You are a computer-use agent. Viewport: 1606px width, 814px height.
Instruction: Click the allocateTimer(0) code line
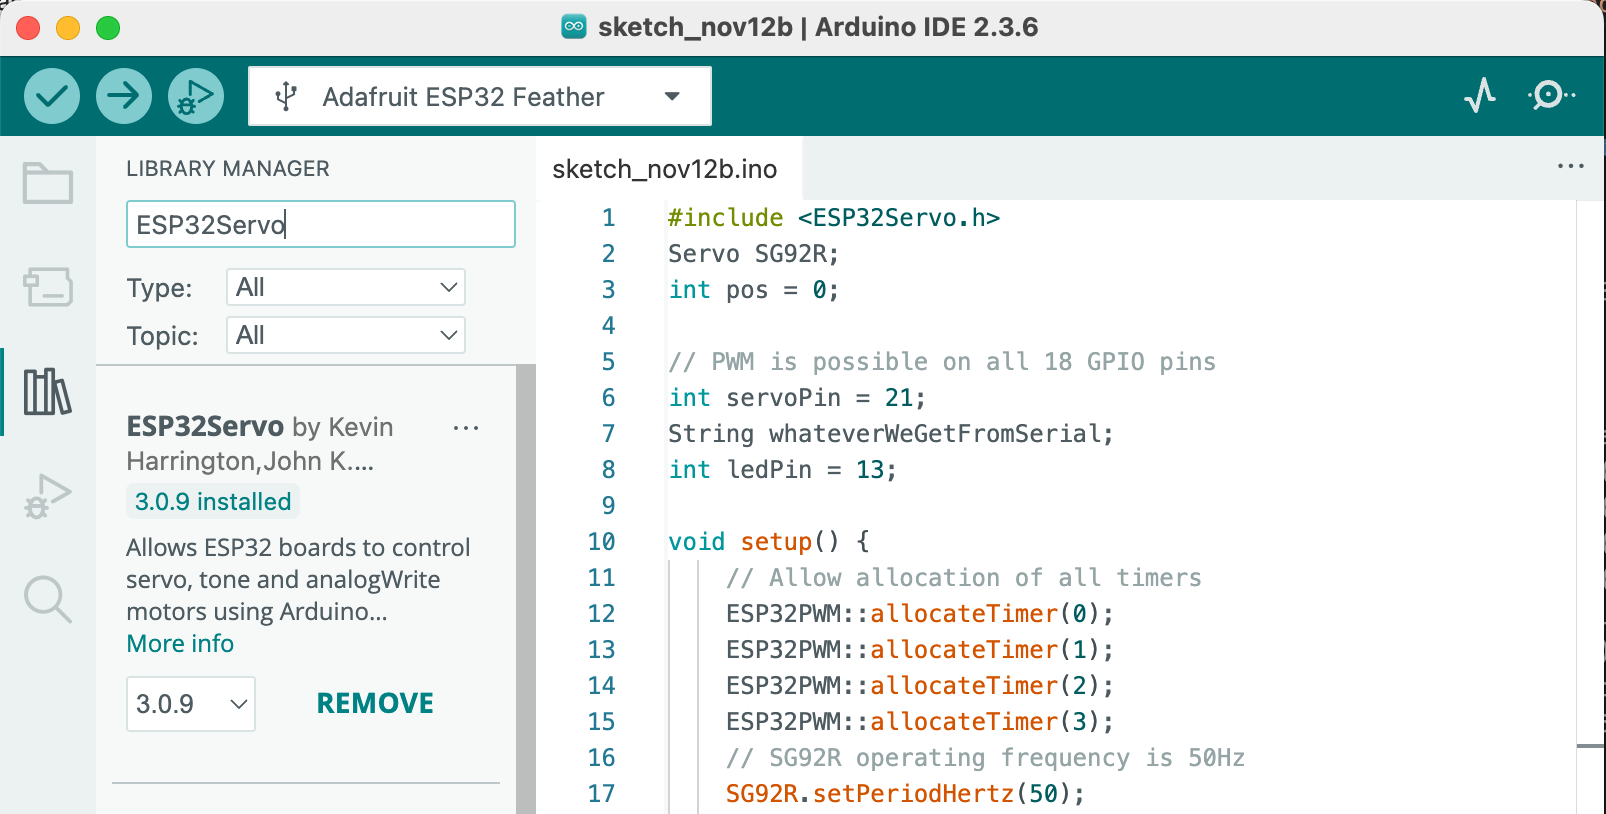(x=920, y=614)
